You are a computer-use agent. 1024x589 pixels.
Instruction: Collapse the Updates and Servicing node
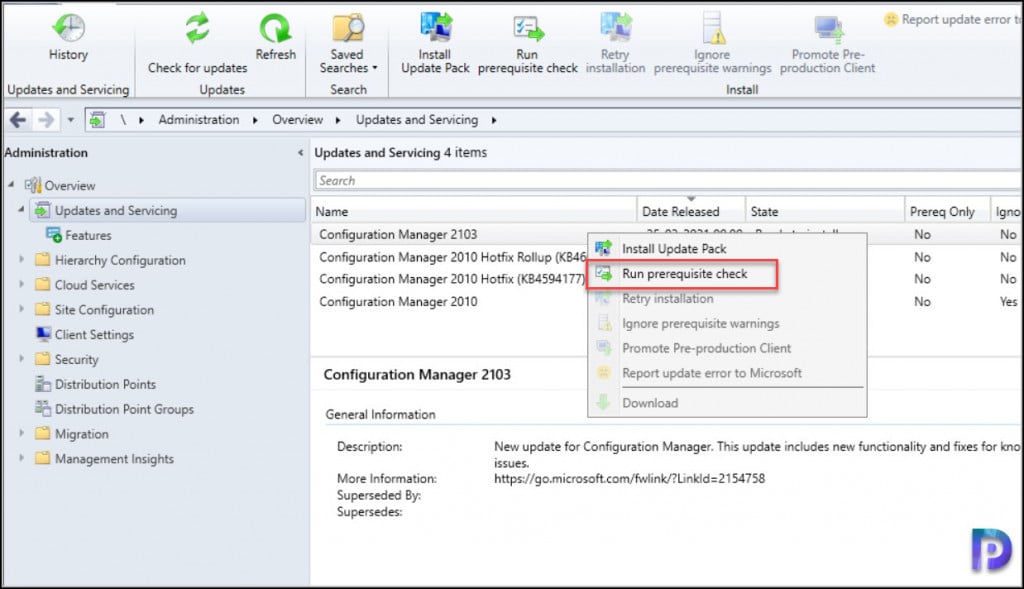21,210
